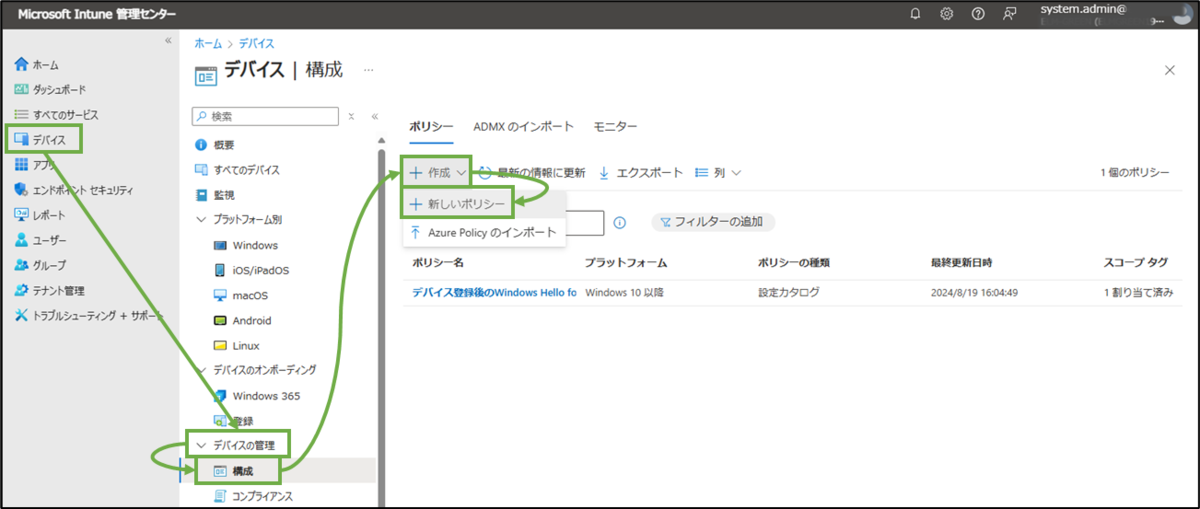Open レポート in left navigation
The image size is (1200, 509).
(41, 215)
